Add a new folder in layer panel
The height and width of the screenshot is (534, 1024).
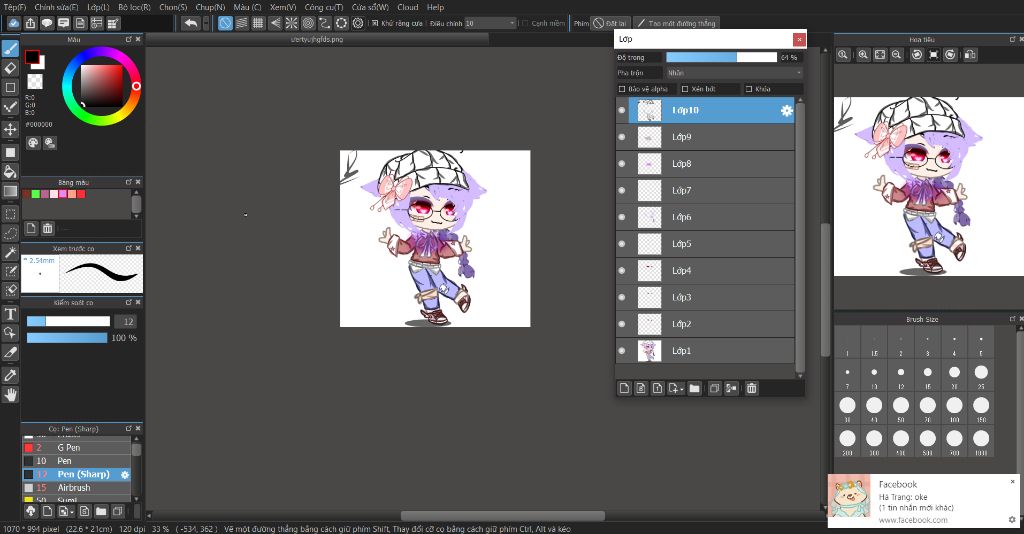[694, 388]
